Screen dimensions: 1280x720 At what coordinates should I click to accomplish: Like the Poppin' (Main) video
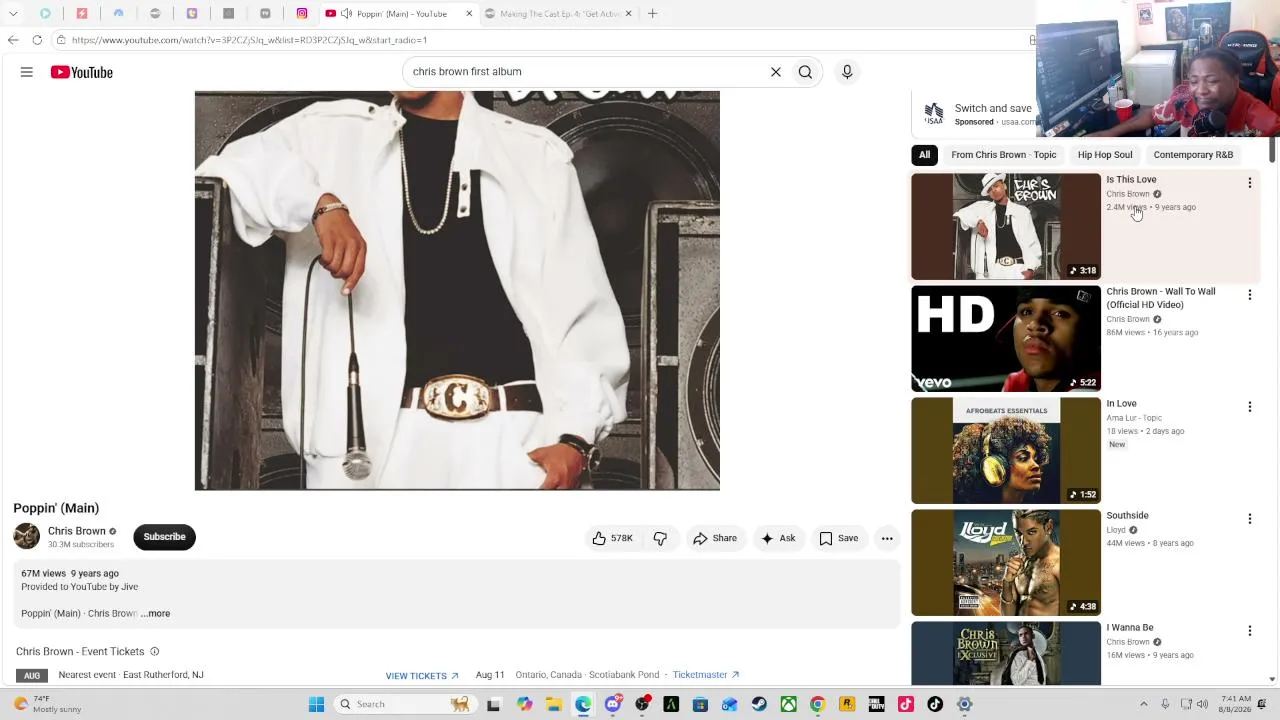pos(612,538)
